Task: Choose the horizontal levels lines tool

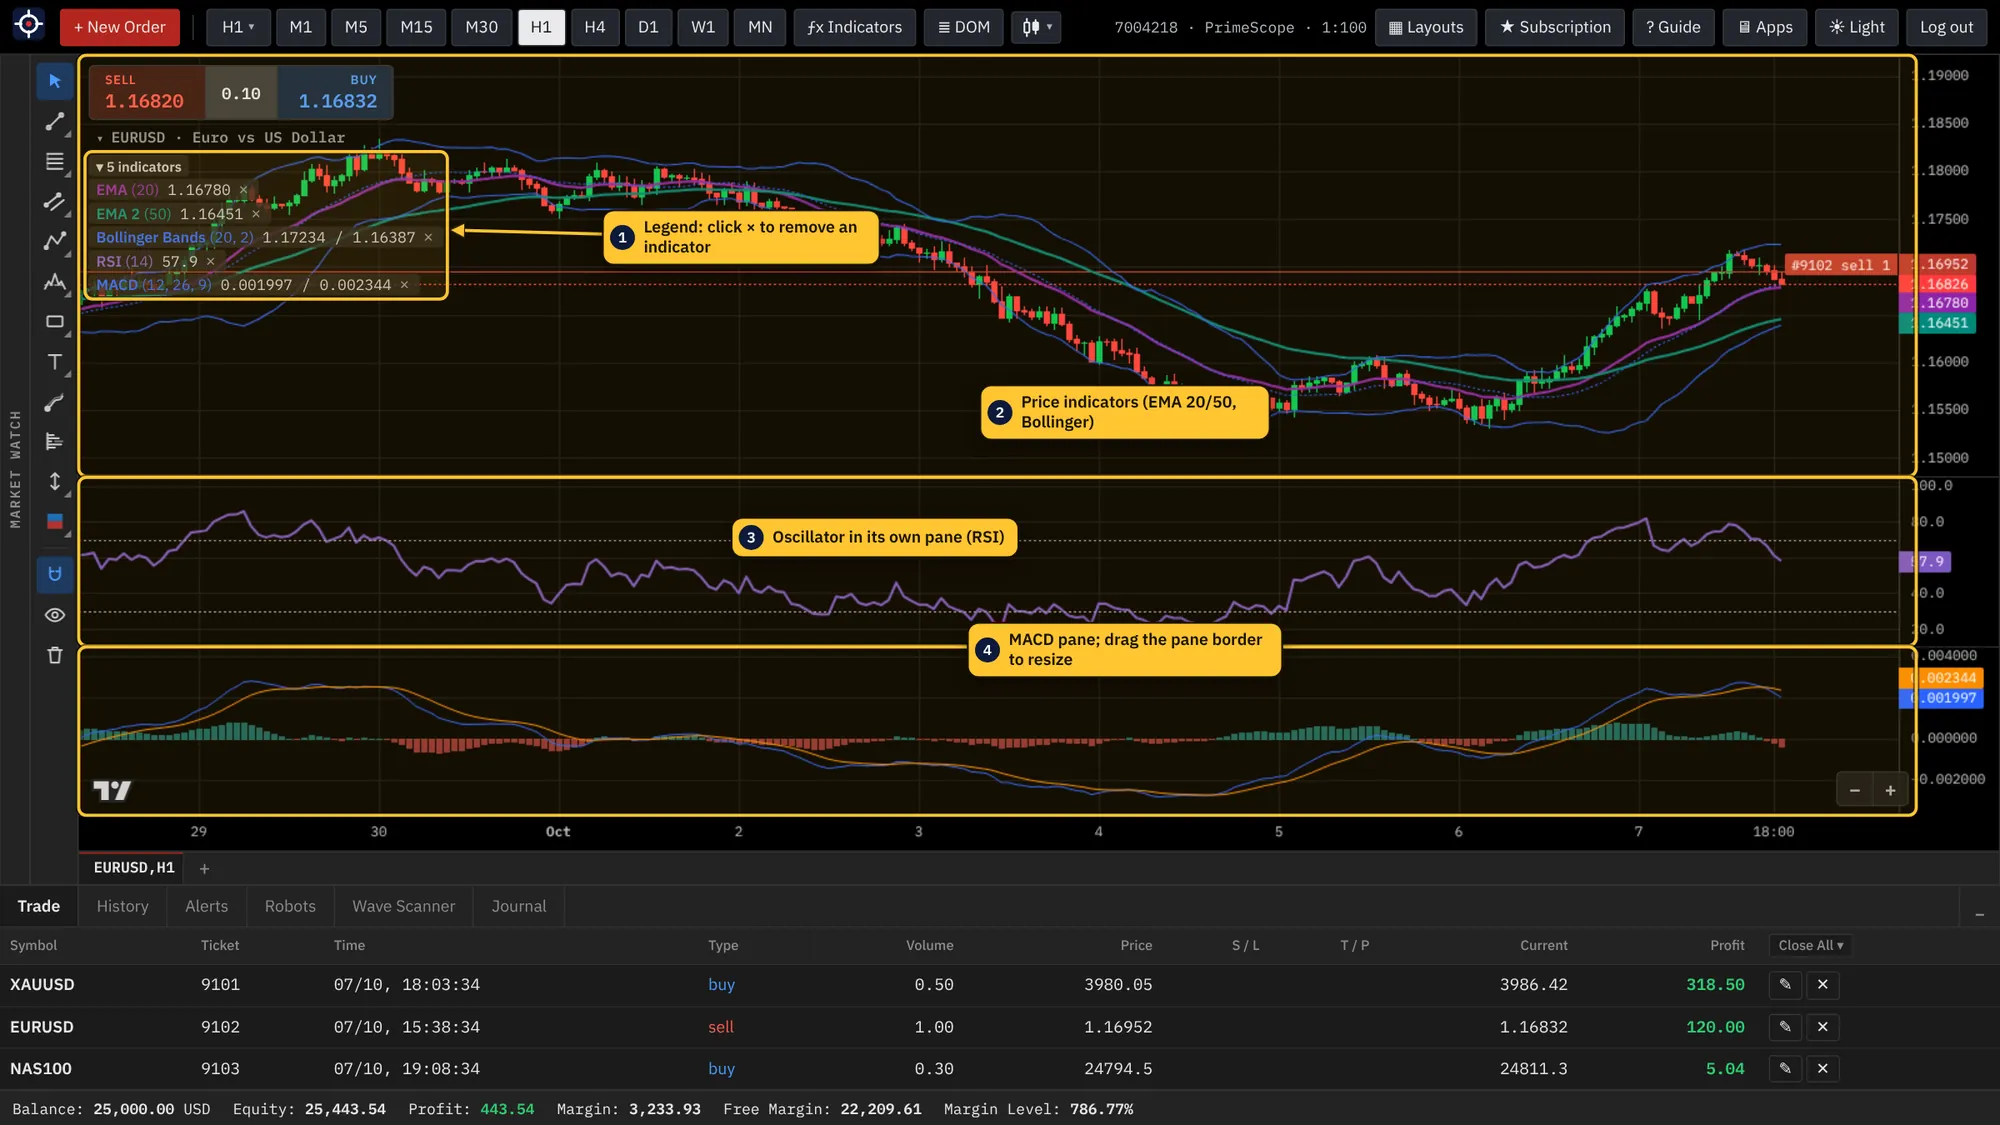Action: [x=55, y=161]
